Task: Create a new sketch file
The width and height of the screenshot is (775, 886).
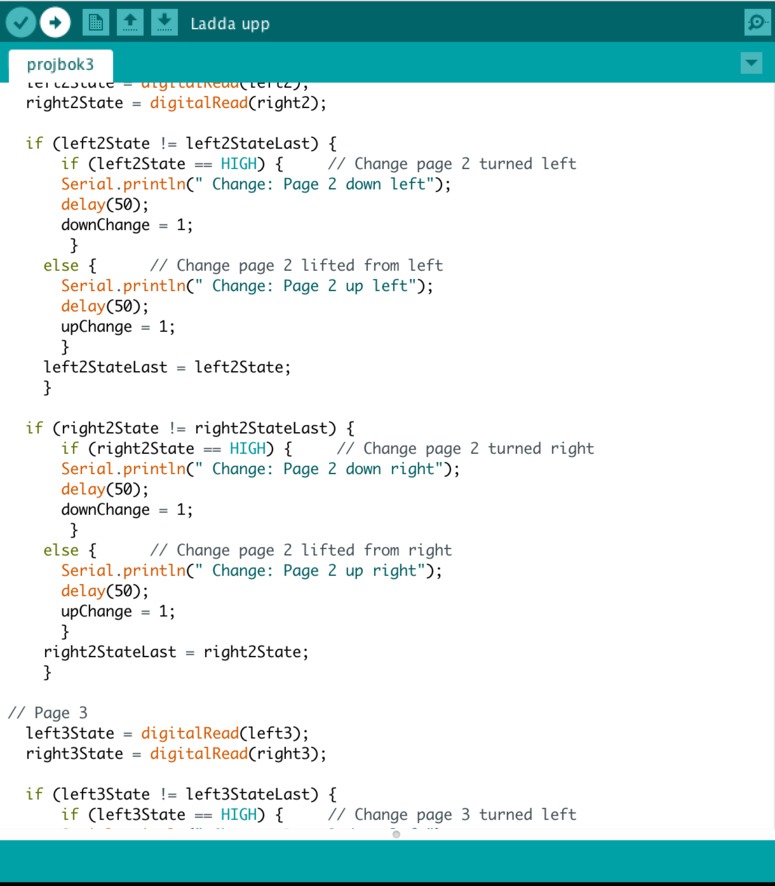Action: coord(96,21)
